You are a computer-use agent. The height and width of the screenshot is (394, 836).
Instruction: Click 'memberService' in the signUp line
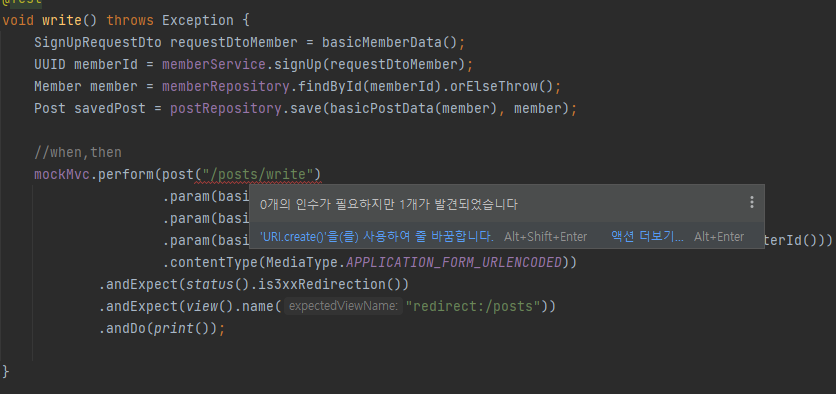pyautogui.click(x=214, y=65)
